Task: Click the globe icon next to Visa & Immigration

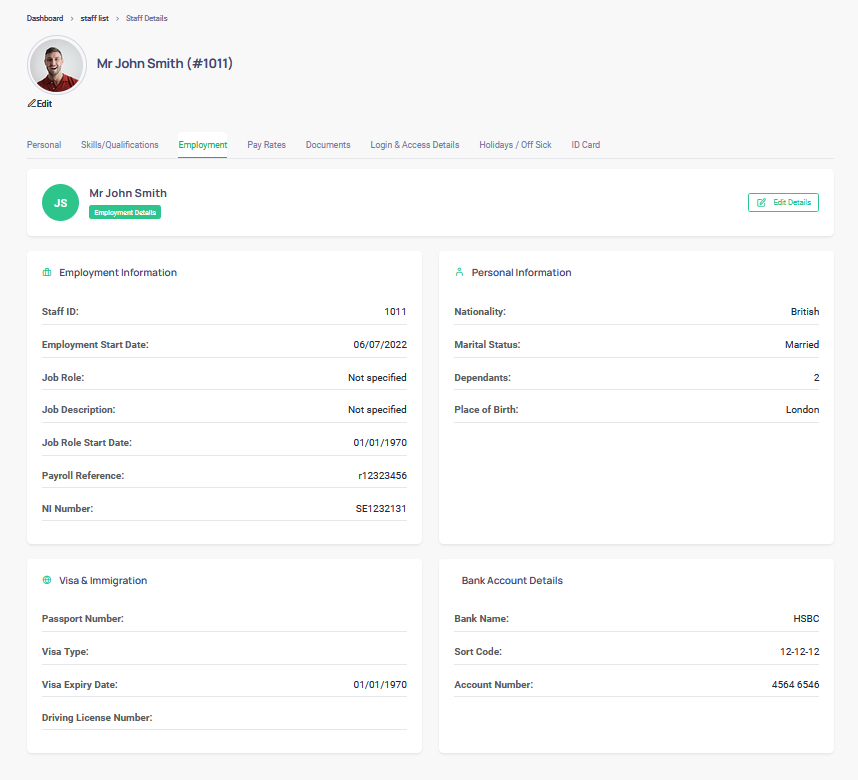Action: [46, 580]
